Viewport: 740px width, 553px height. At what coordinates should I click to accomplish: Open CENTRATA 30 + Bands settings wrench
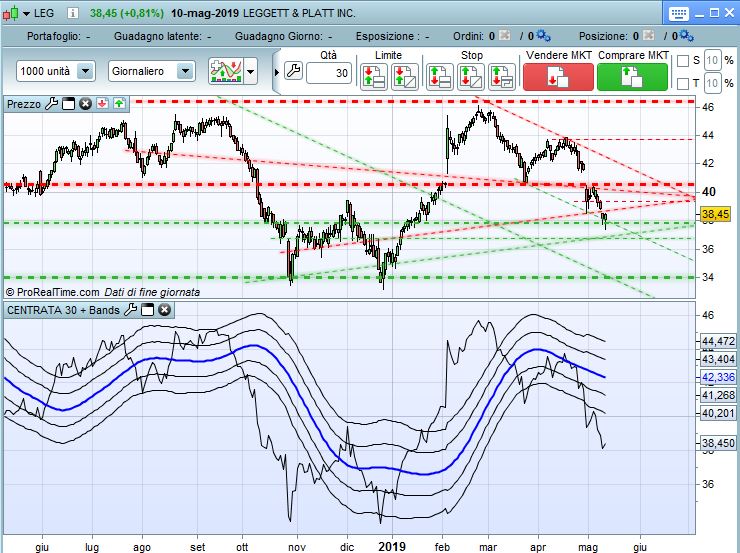(x=130, y=310)
